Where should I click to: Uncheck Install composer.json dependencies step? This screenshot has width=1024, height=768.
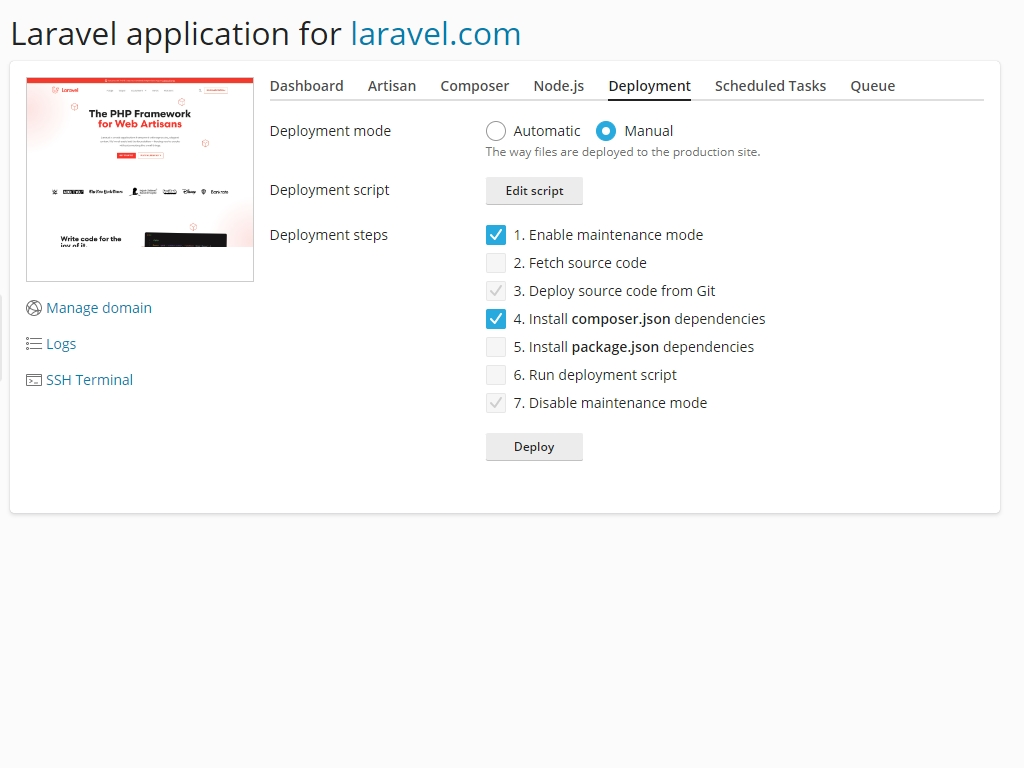pyautogui.click(x=496, y=318)
